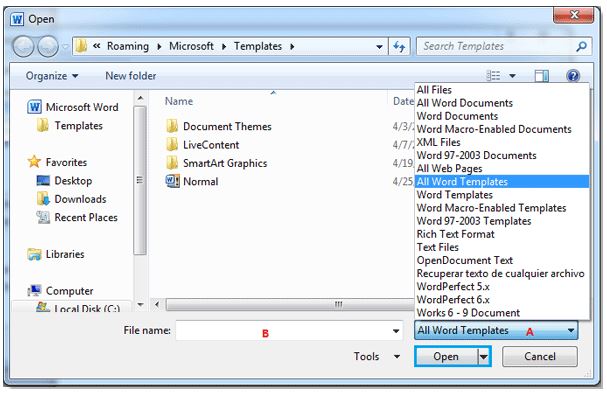Click the horizontal scrollbar thumb
This screenshot has height=396, width=607.
pos(290,304)
